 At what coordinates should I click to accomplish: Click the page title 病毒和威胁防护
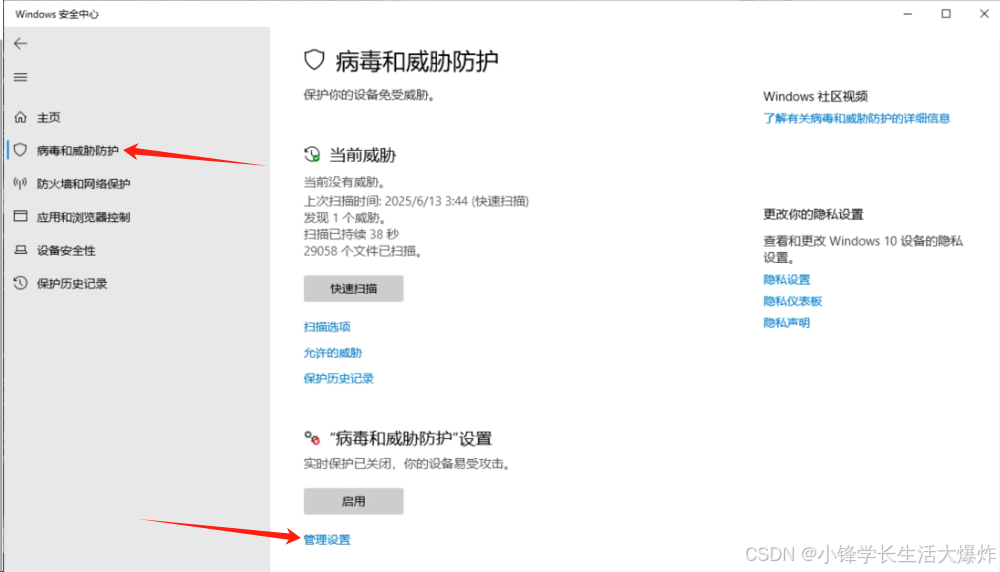click(x=417, y=61)
